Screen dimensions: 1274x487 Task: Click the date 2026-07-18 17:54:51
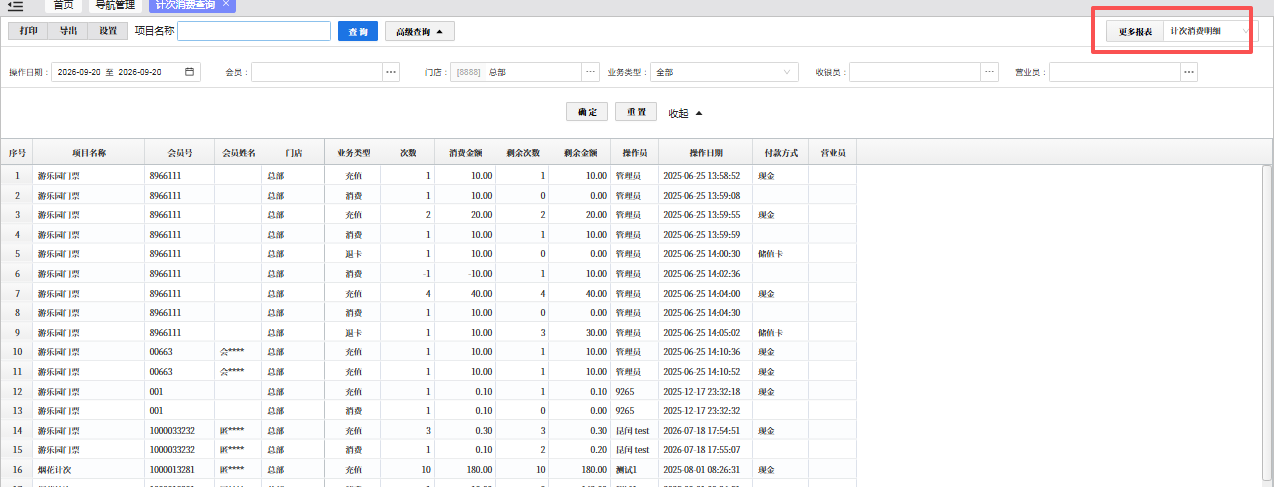click(701, 430)
